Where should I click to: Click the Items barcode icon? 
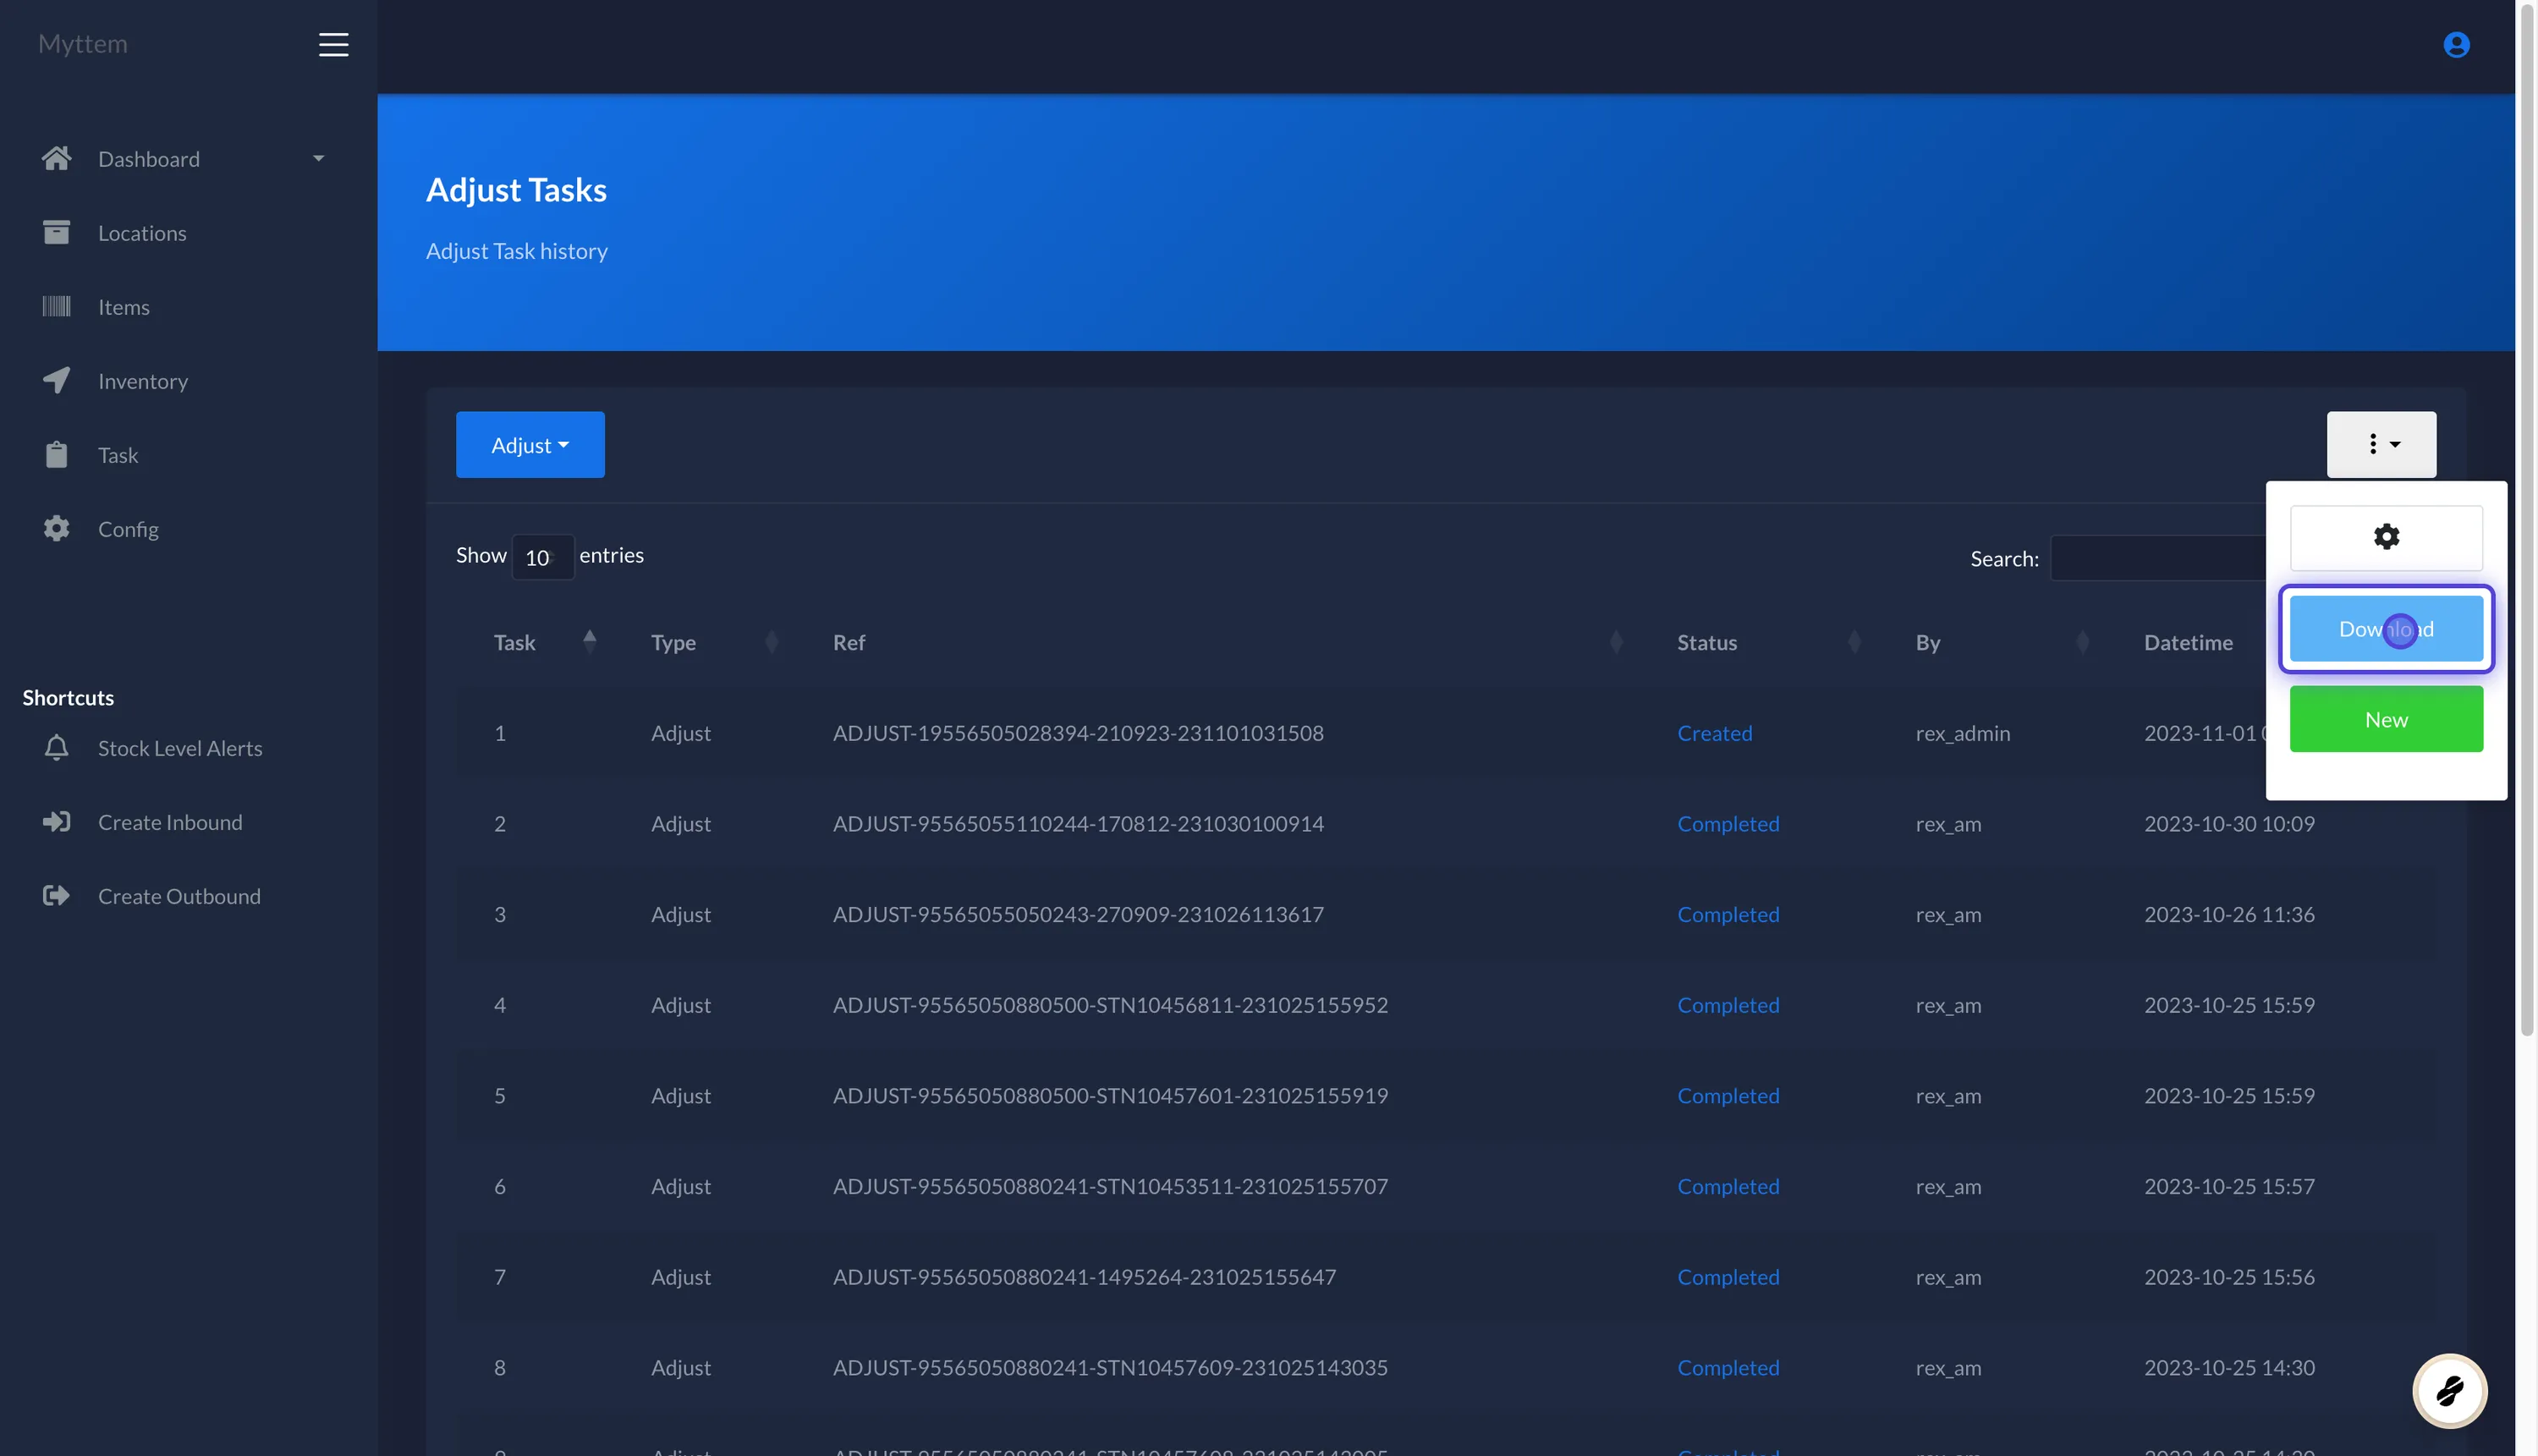56,306
